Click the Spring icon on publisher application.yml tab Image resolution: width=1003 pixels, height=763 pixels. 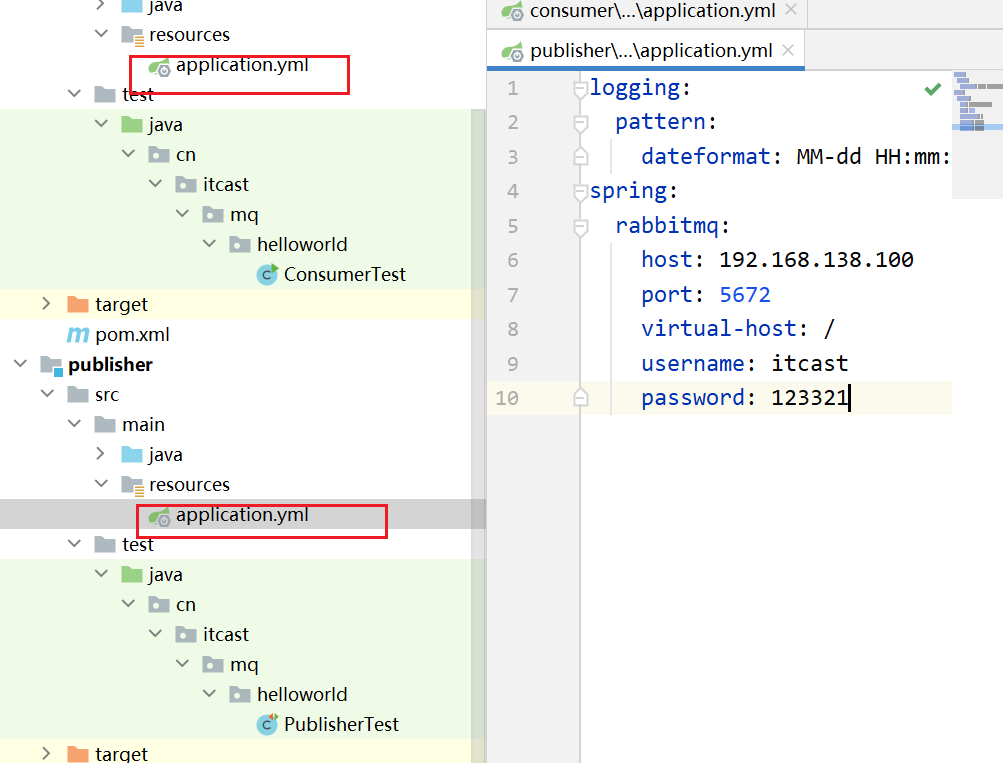point(512,51)
